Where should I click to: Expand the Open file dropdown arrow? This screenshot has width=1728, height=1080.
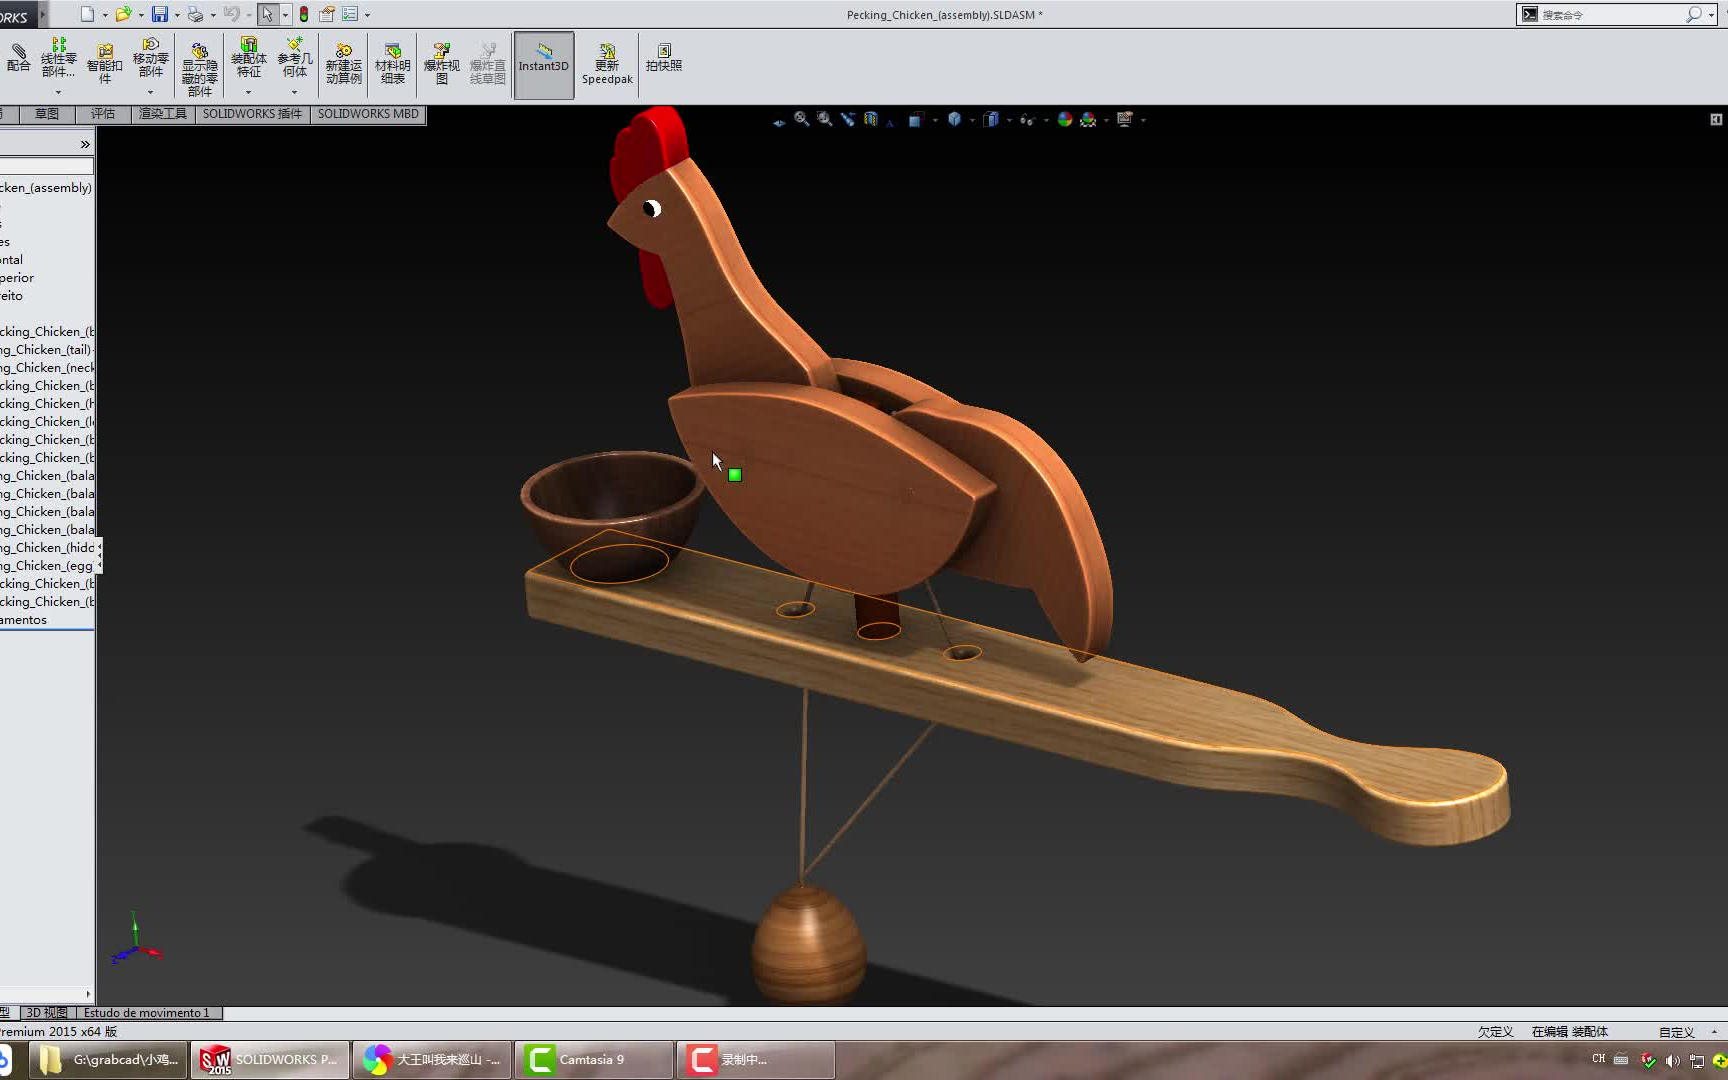click(141, 15)
